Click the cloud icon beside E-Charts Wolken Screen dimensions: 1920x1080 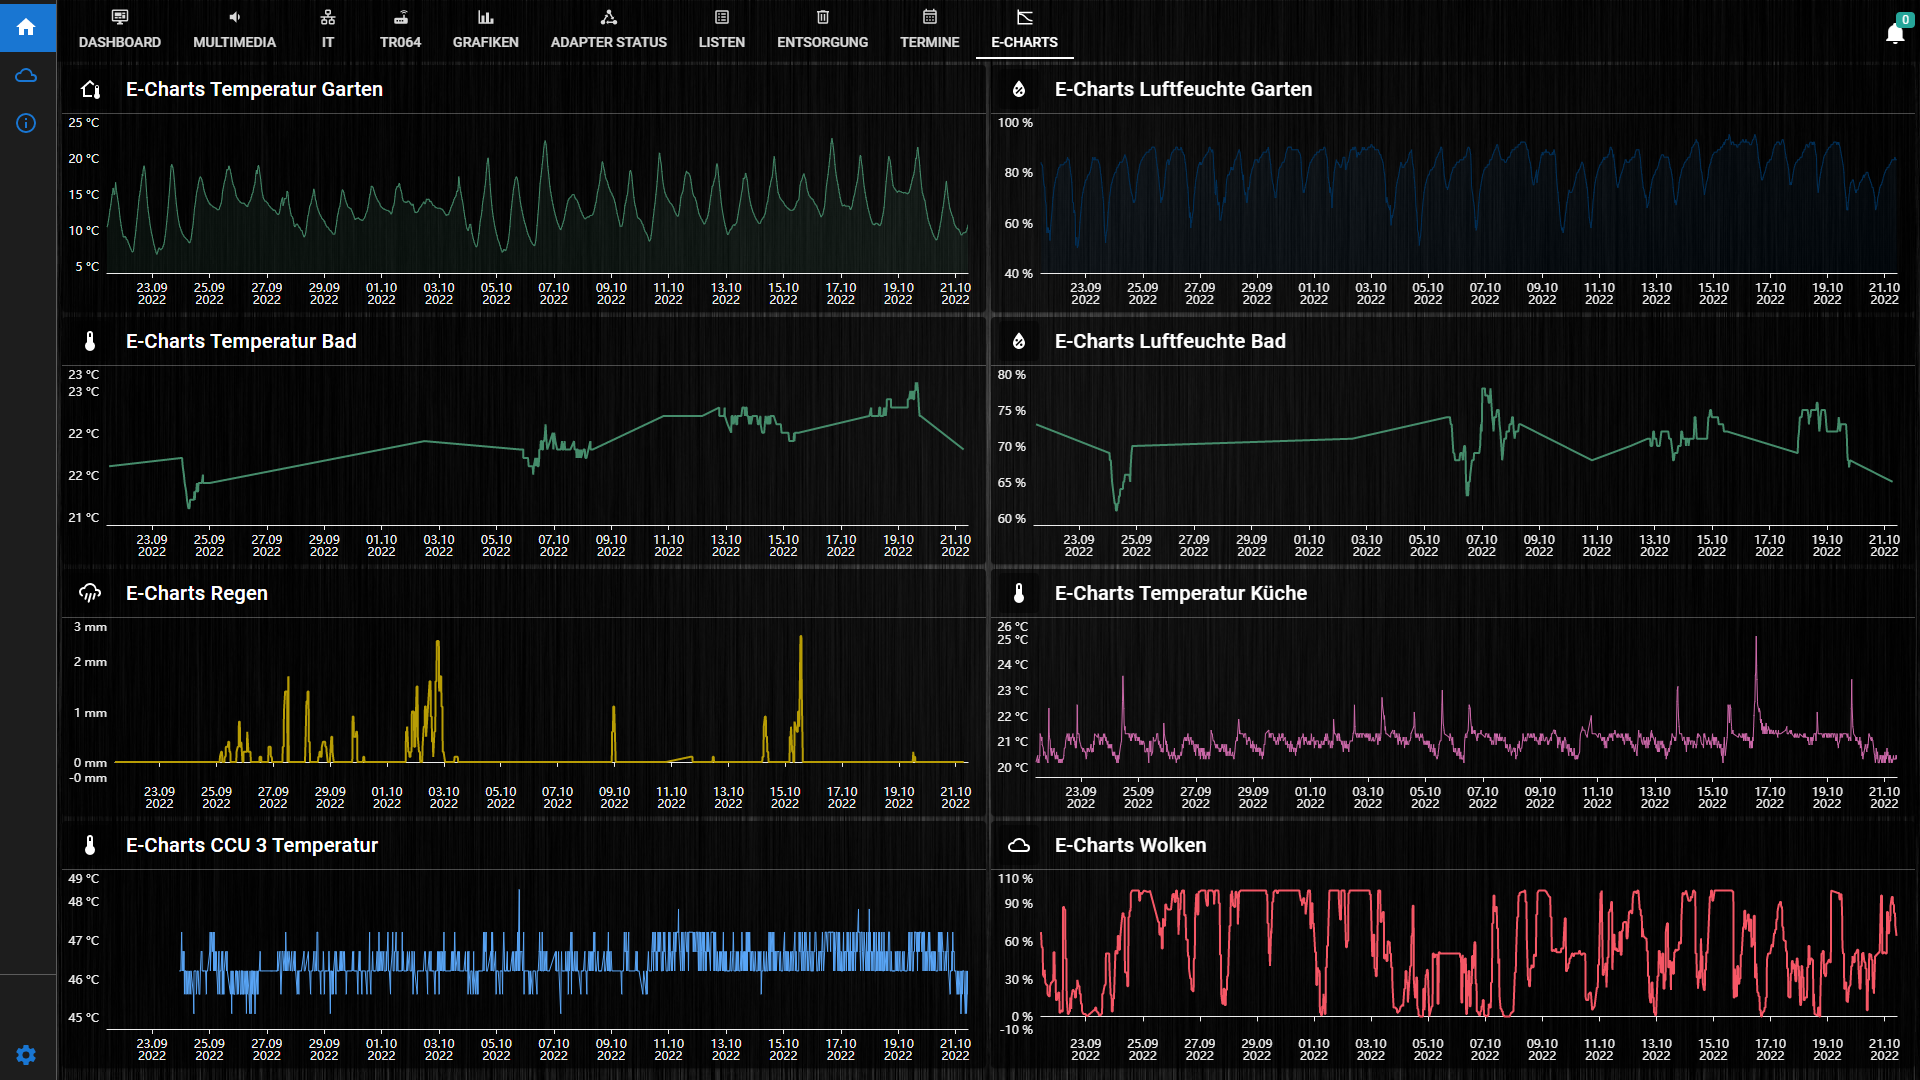coord(1019,846)
